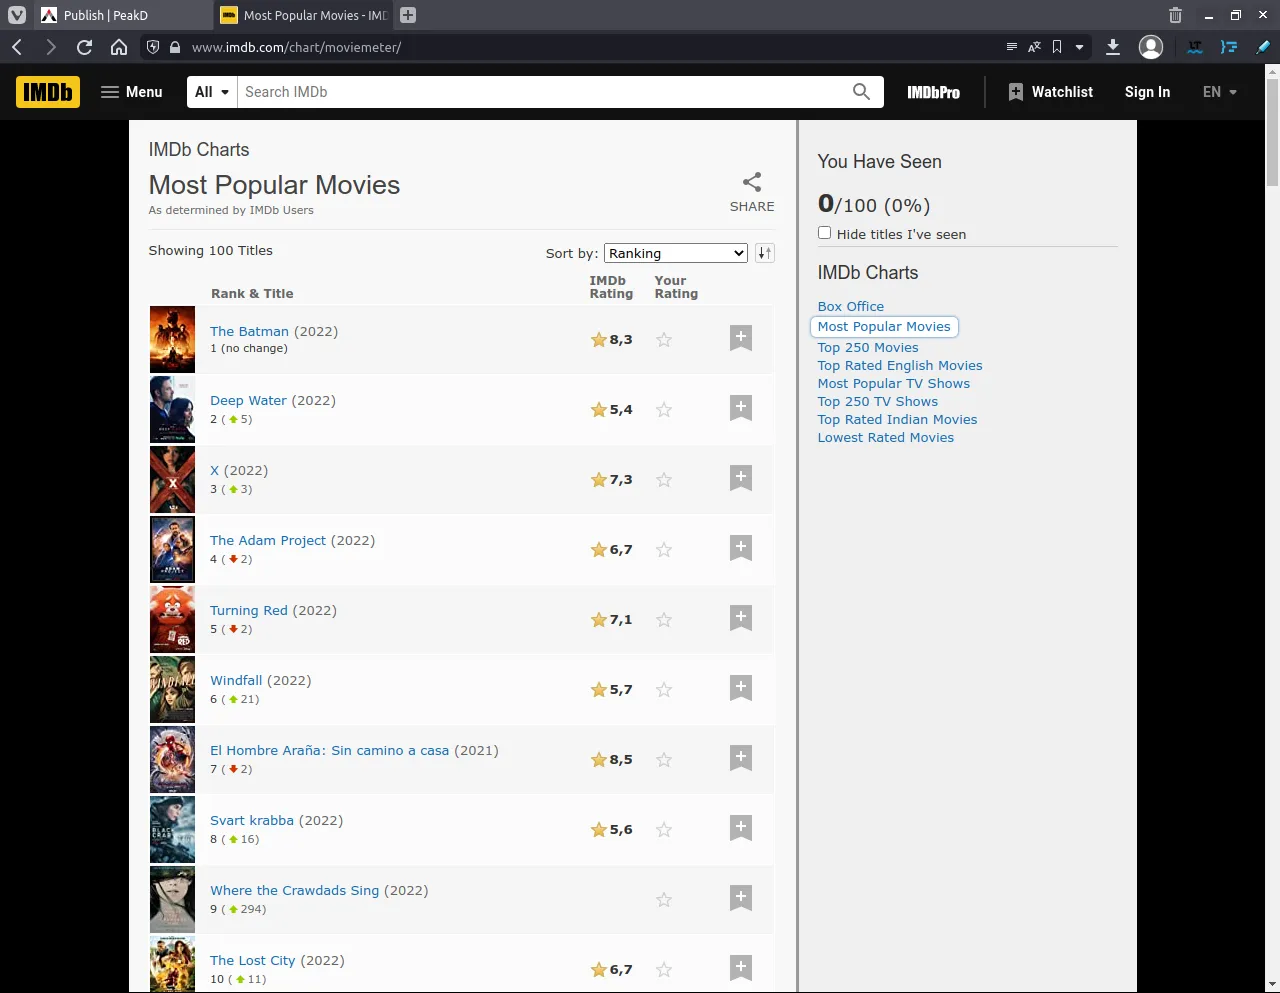The height and width of the screenshot is (993, 1280).
Task: Click the IMDb logo
Action: click(48, 92)
